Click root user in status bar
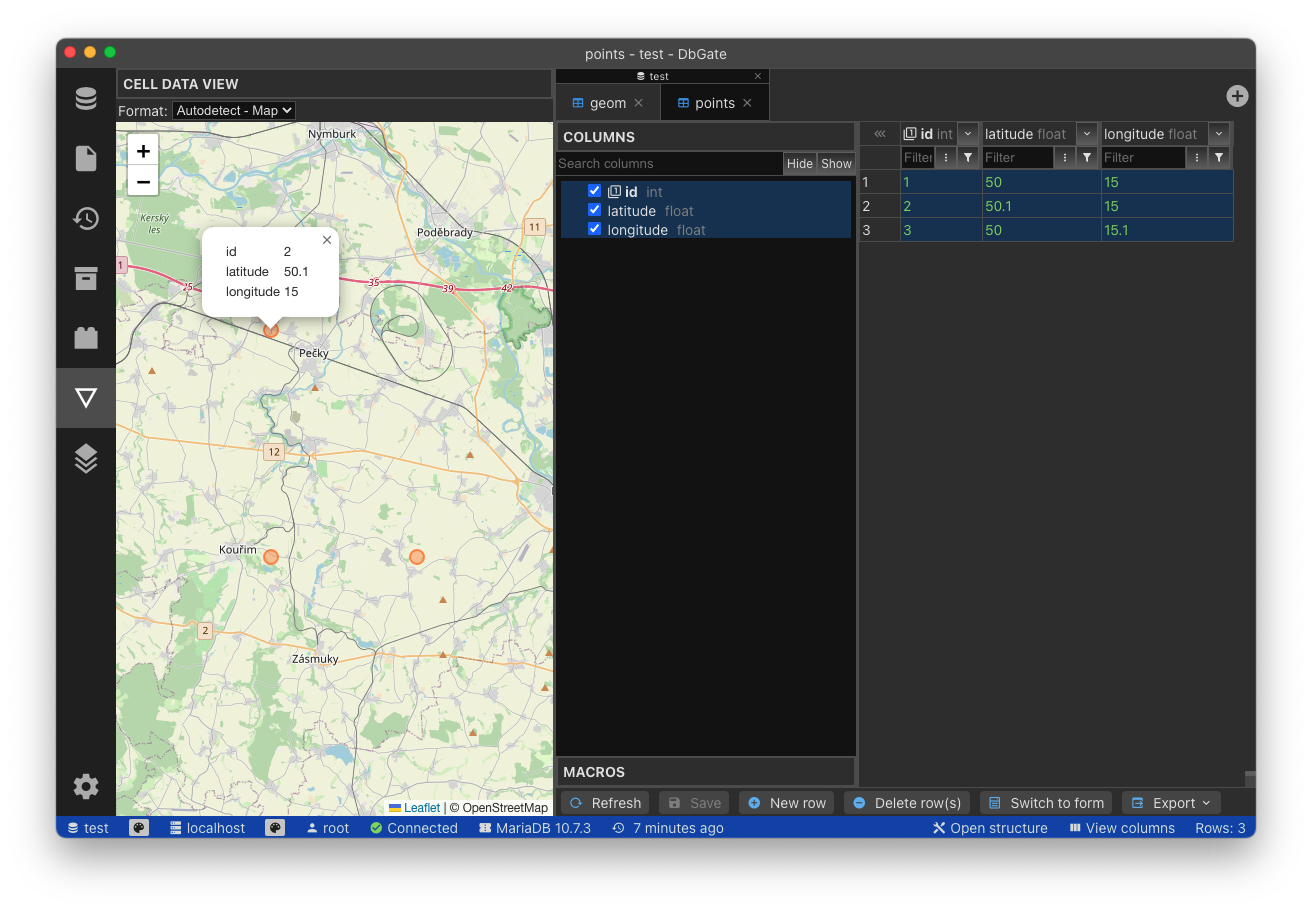1312x912 pixels. coord(328,828)
